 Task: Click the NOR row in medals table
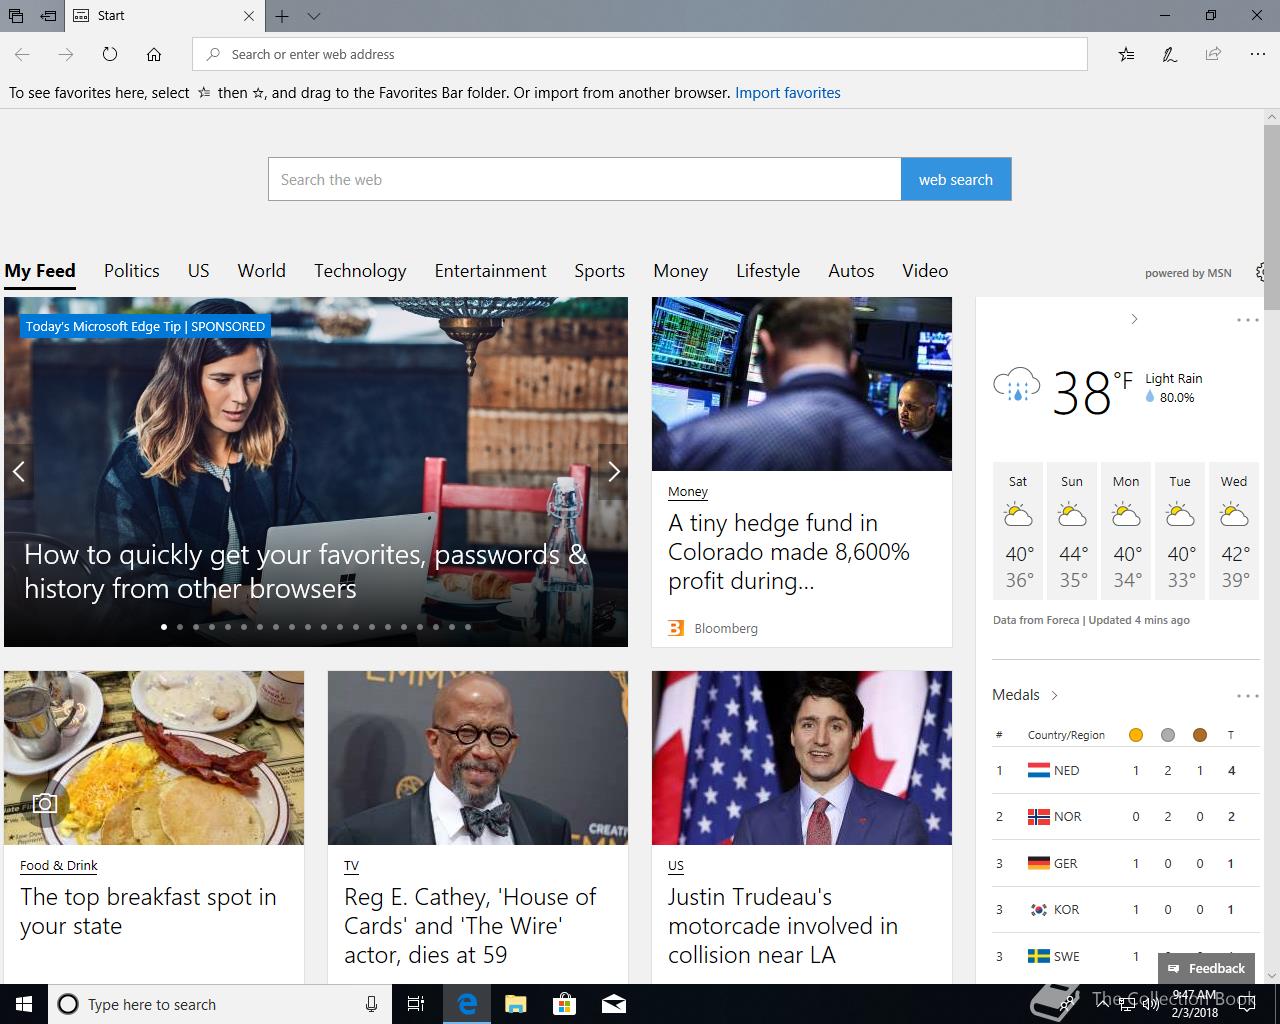[x=1126, y=817]
